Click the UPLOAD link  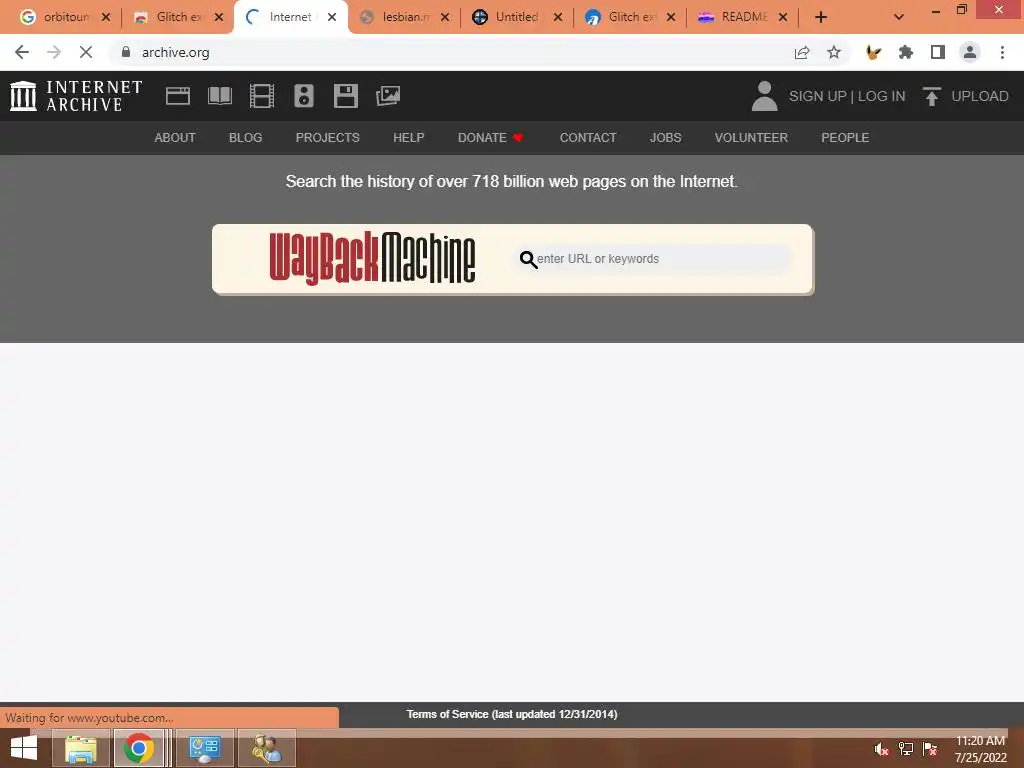coord(980,96)
